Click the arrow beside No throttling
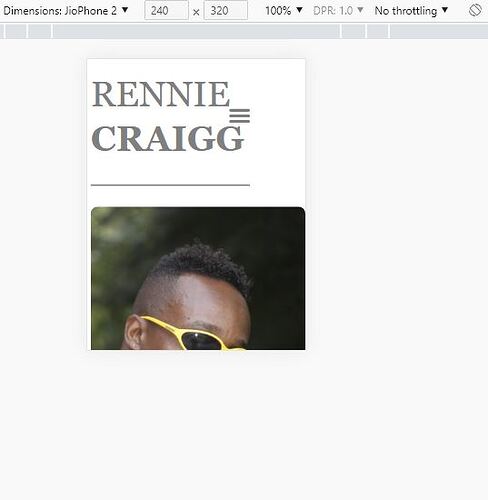The image size is (488, 500). (445, 10)
